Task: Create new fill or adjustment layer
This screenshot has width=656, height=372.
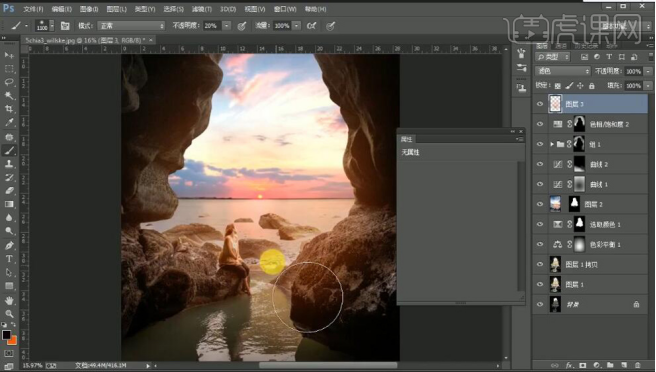Action: point(597,365)
